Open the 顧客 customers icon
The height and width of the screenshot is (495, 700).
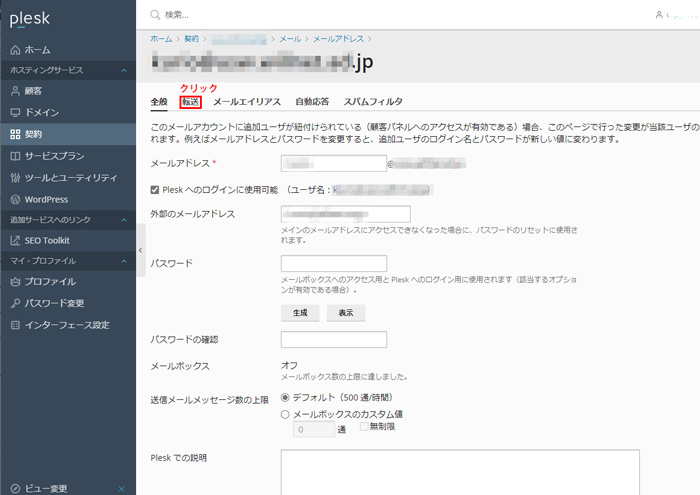14,91
